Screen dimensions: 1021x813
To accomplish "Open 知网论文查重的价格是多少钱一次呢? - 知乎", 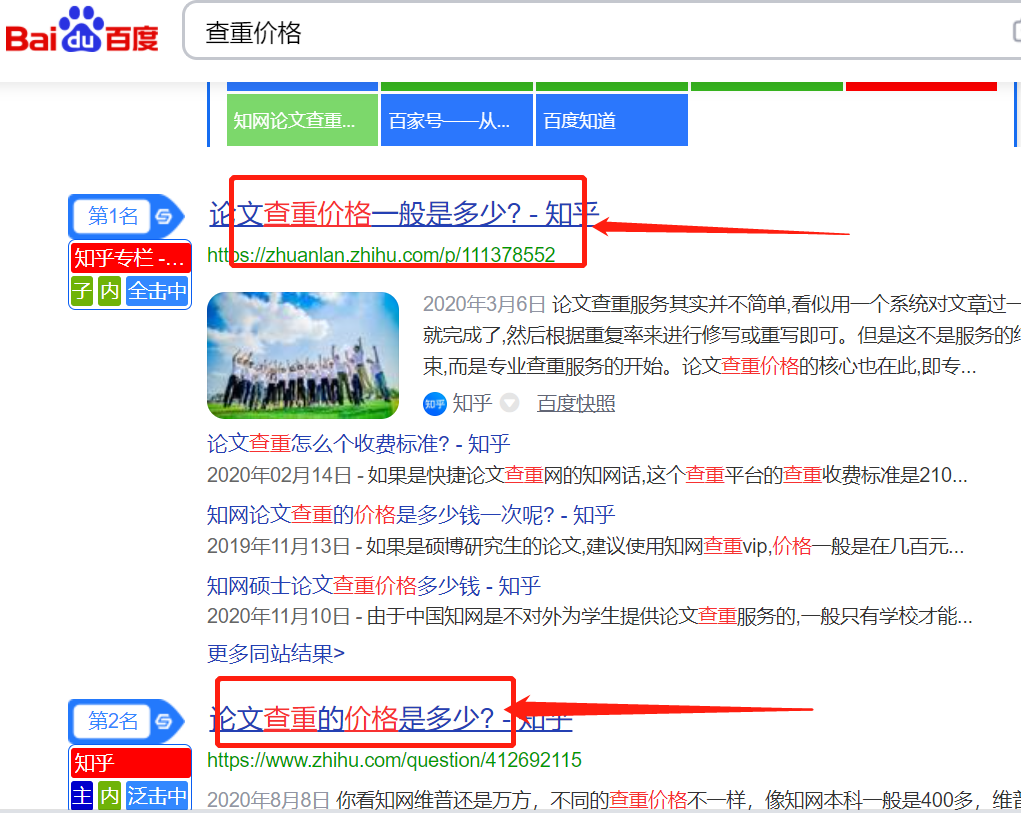I will [411, 515].
